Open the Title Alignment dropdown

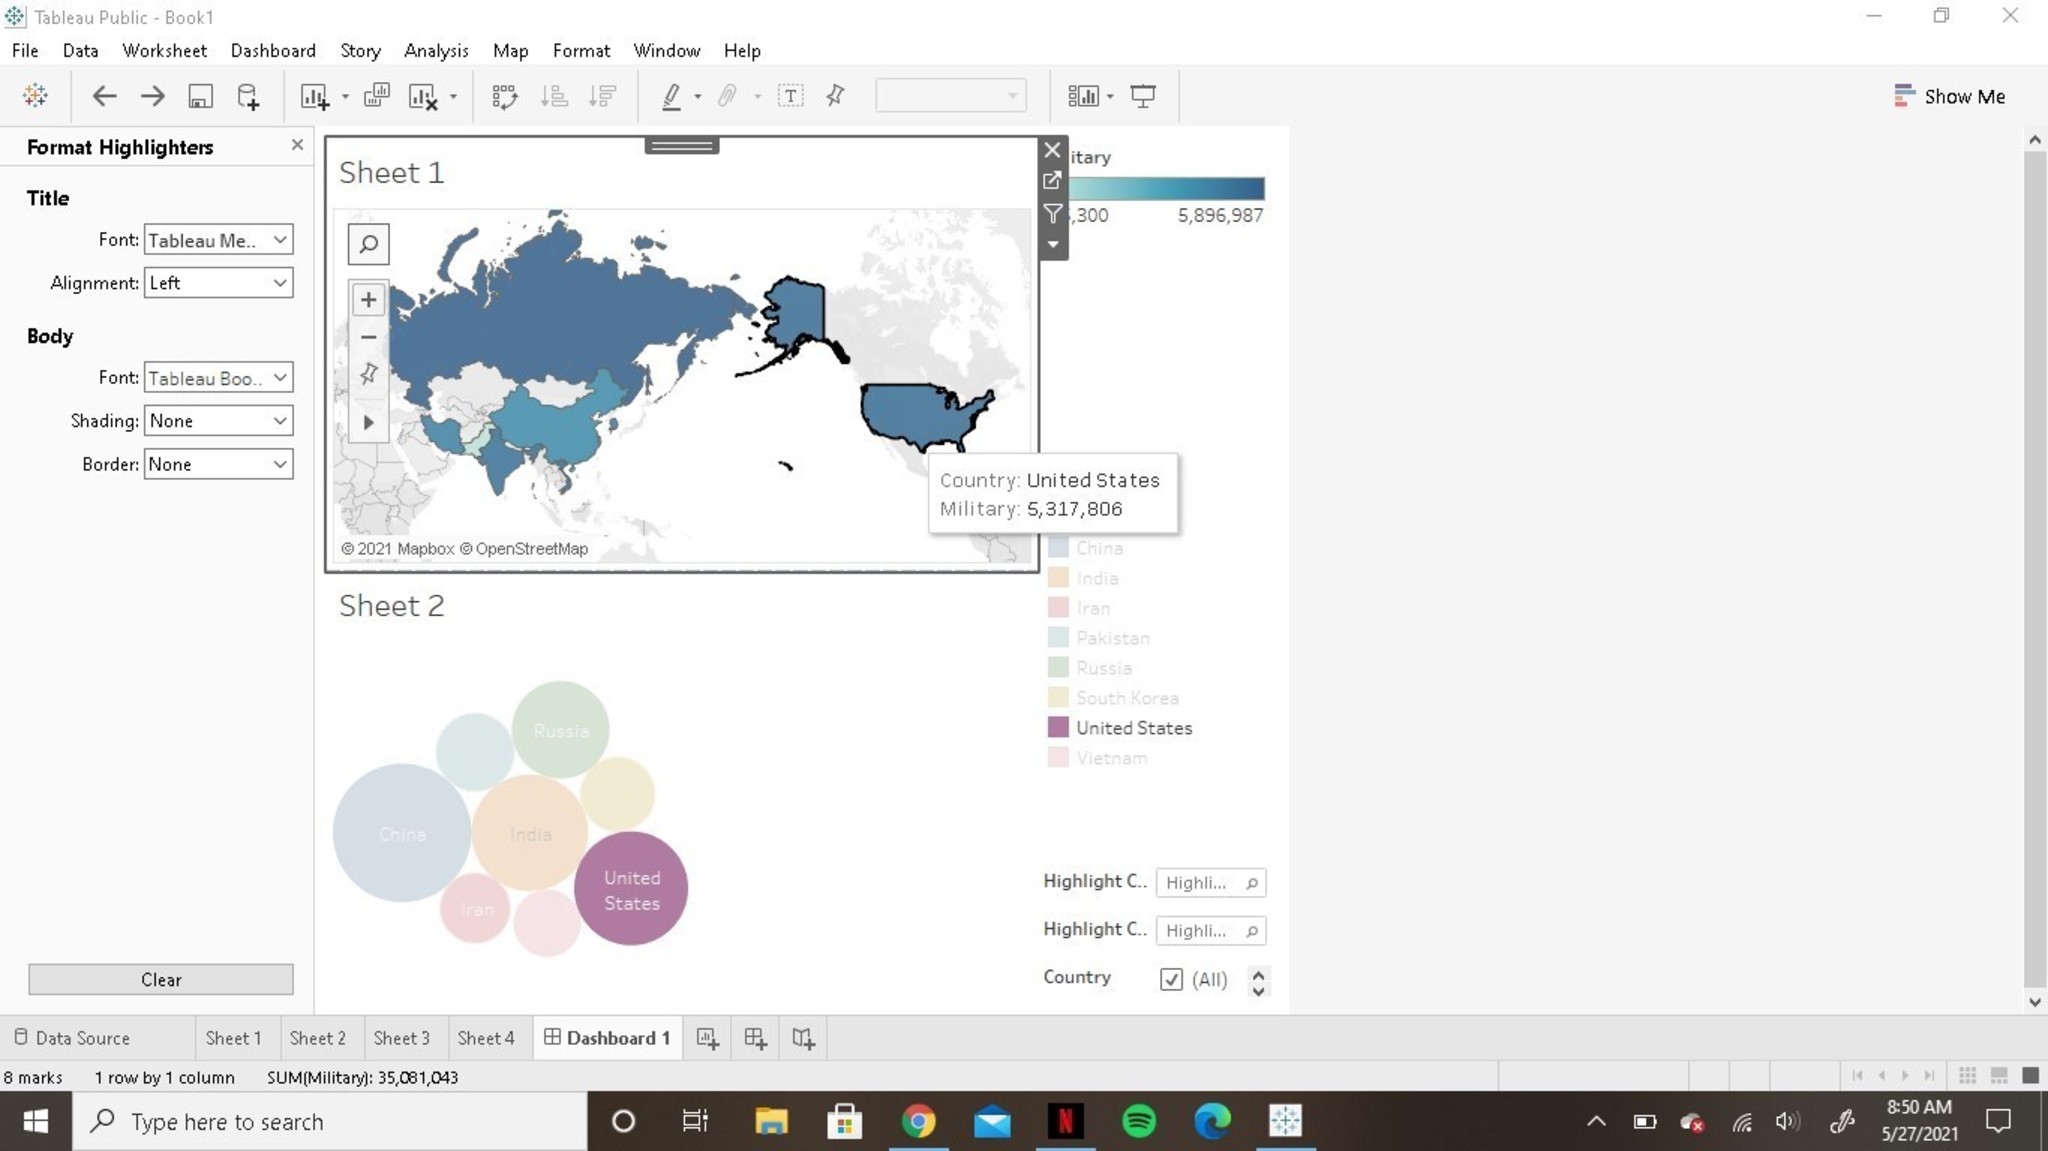coord(218,283)
